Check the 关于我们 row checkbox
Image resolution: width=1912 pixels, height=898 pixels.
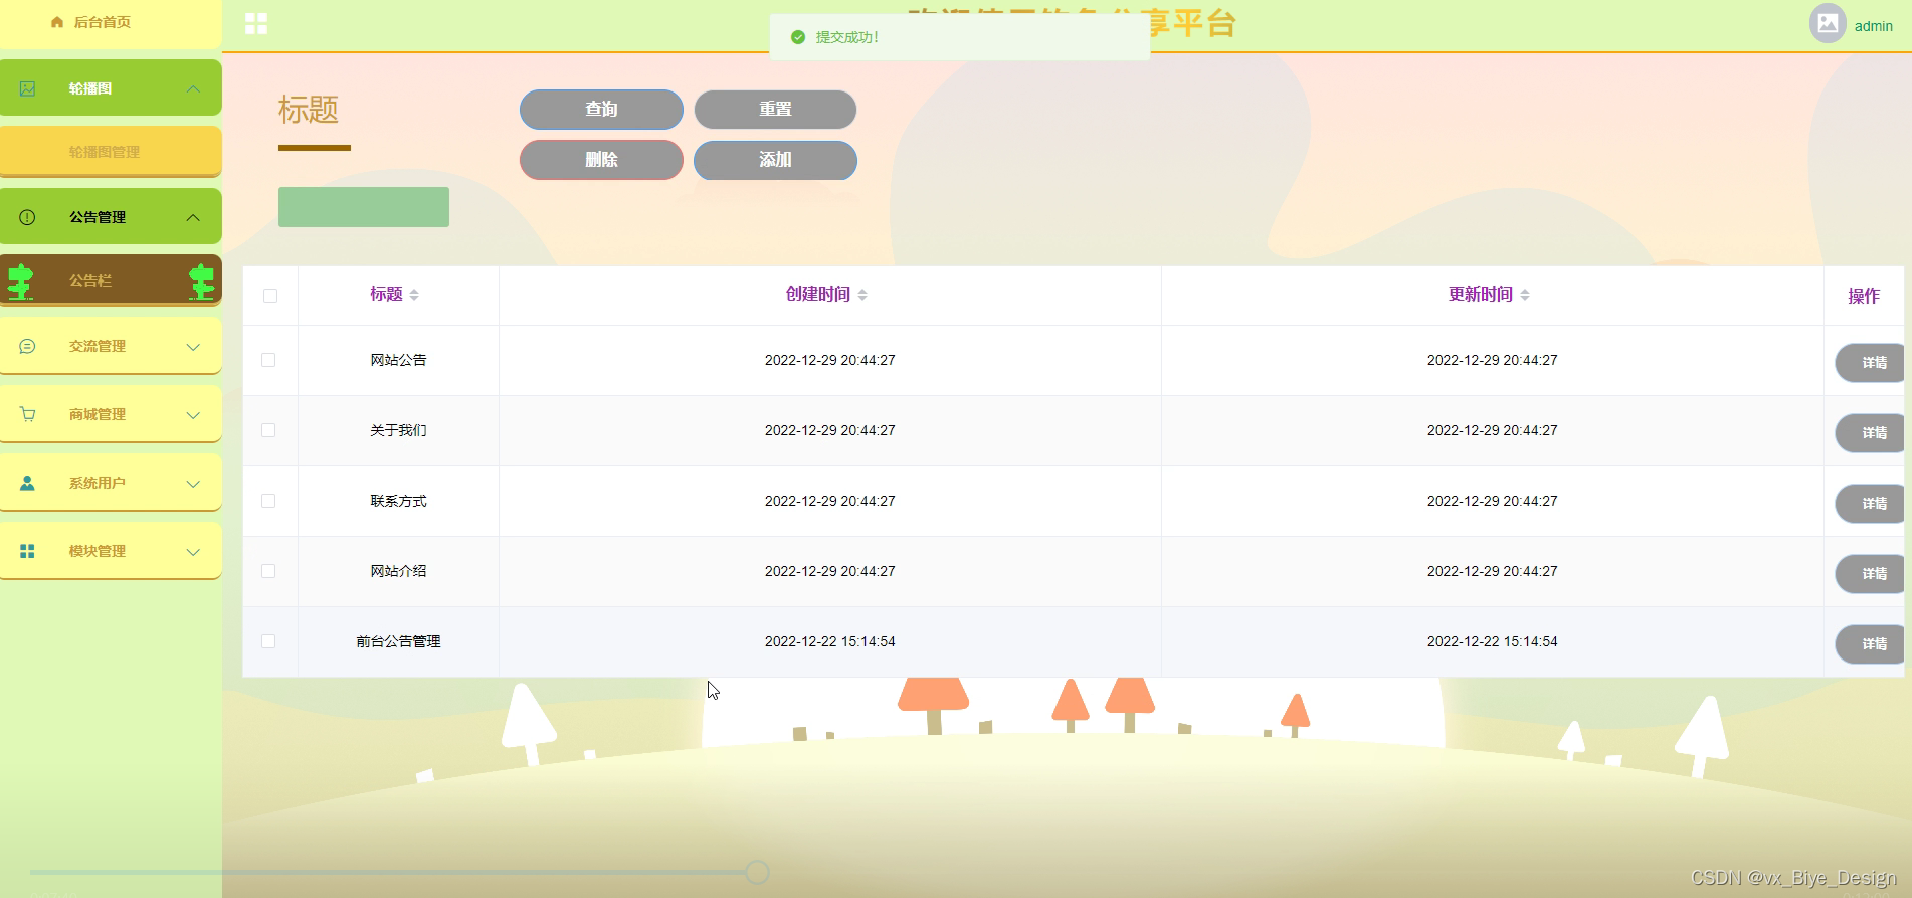point(268,430)
